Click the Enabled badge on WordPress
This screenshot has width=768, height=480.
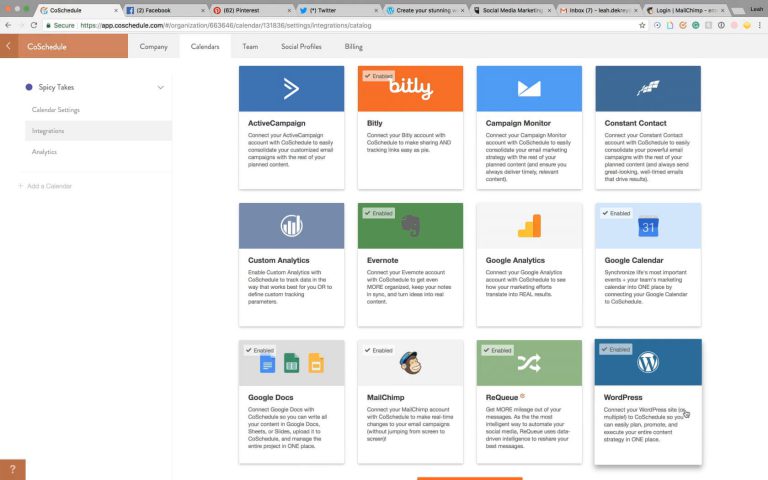click(616, 349)
